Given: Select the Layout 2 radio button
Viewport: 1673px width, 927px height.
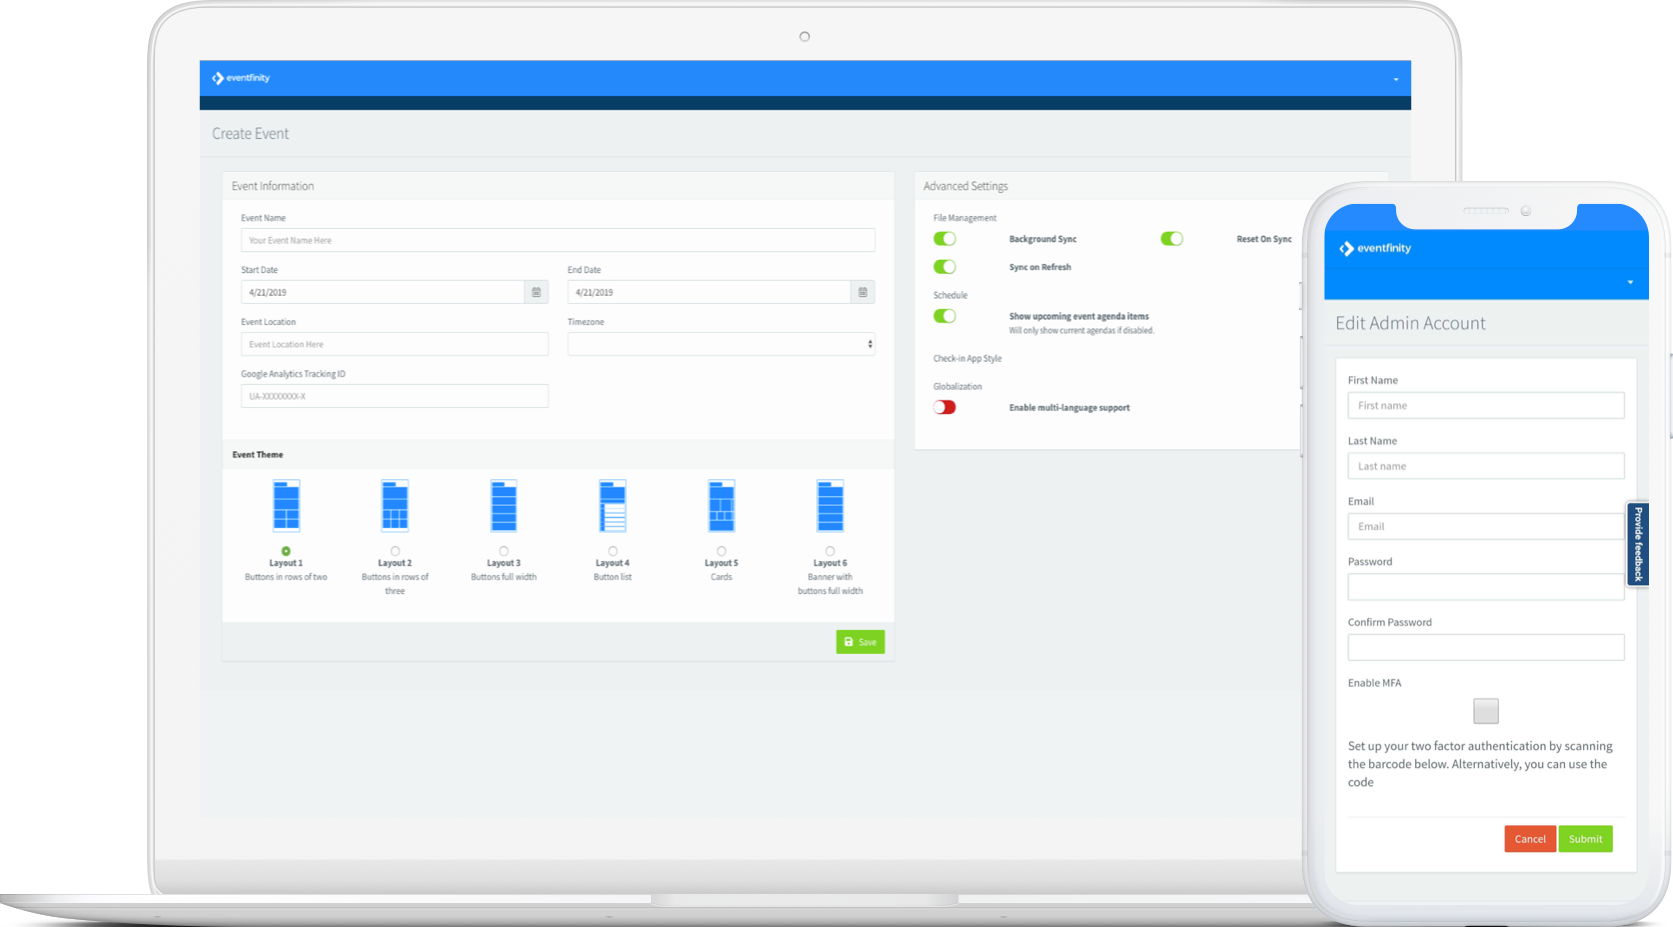Looking at the screenshot, I should (x=395, y=551).
